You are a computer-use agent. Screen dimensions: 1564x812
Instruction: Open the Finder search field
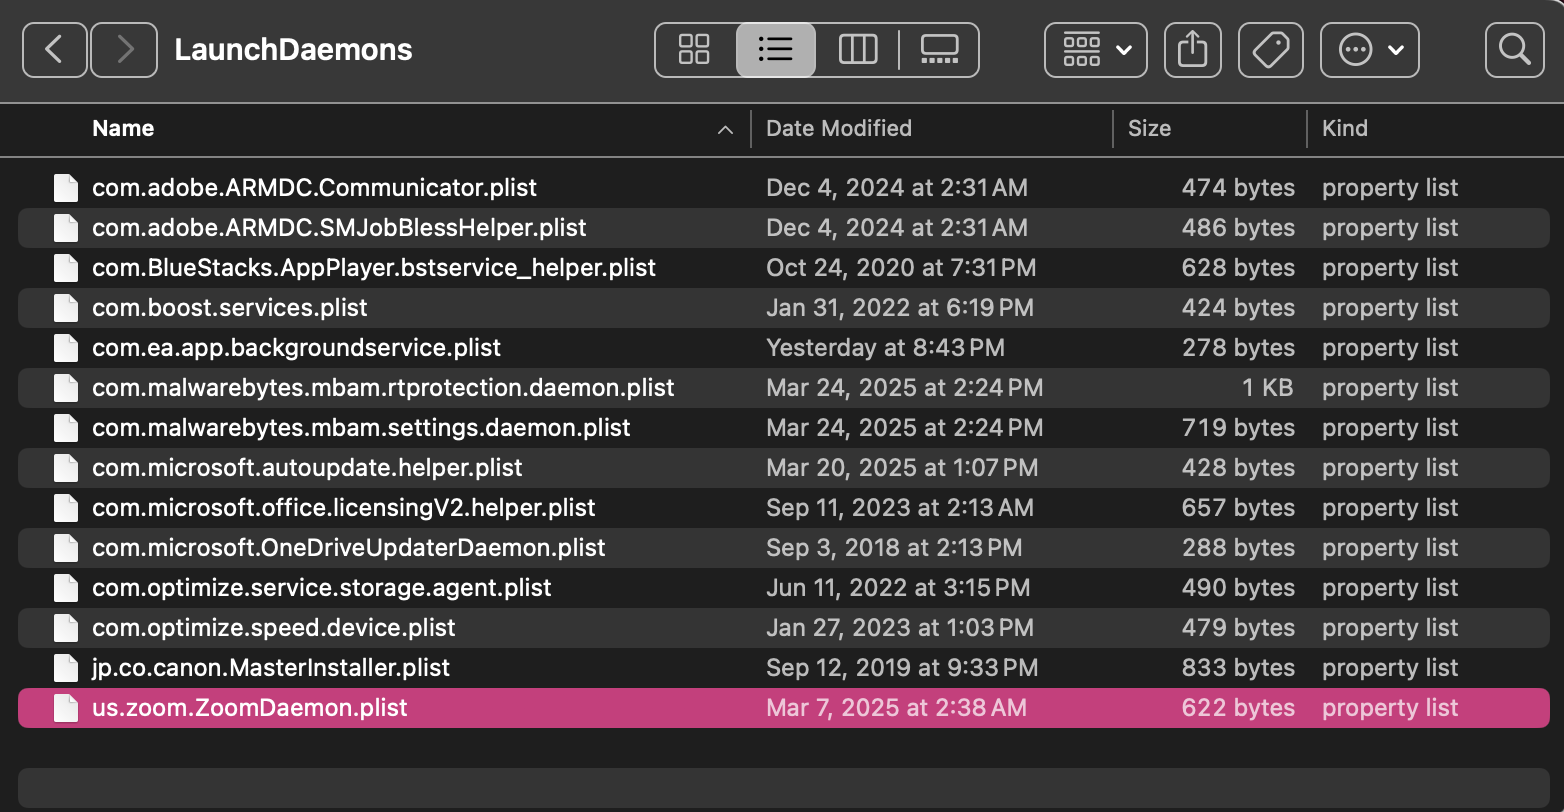[x=1515, y=49]
